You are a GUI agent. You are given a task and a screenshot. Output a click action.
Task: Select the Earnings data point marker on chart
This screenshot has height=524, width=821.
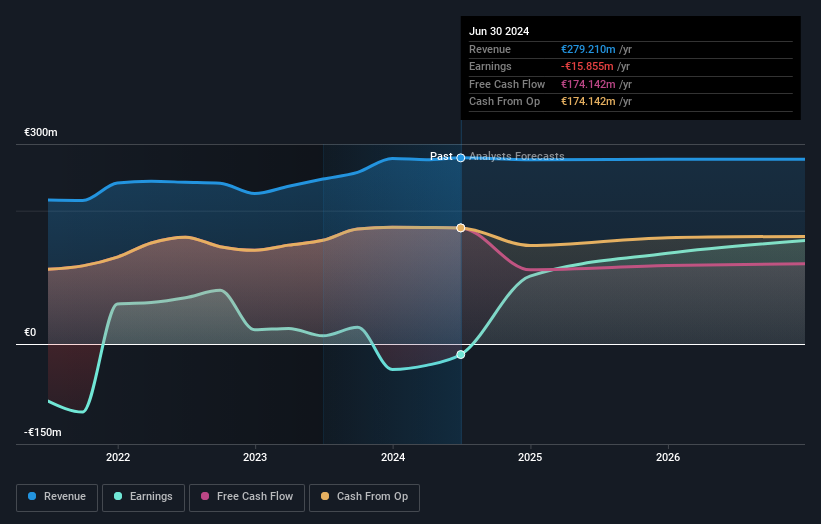pos(461,354)
